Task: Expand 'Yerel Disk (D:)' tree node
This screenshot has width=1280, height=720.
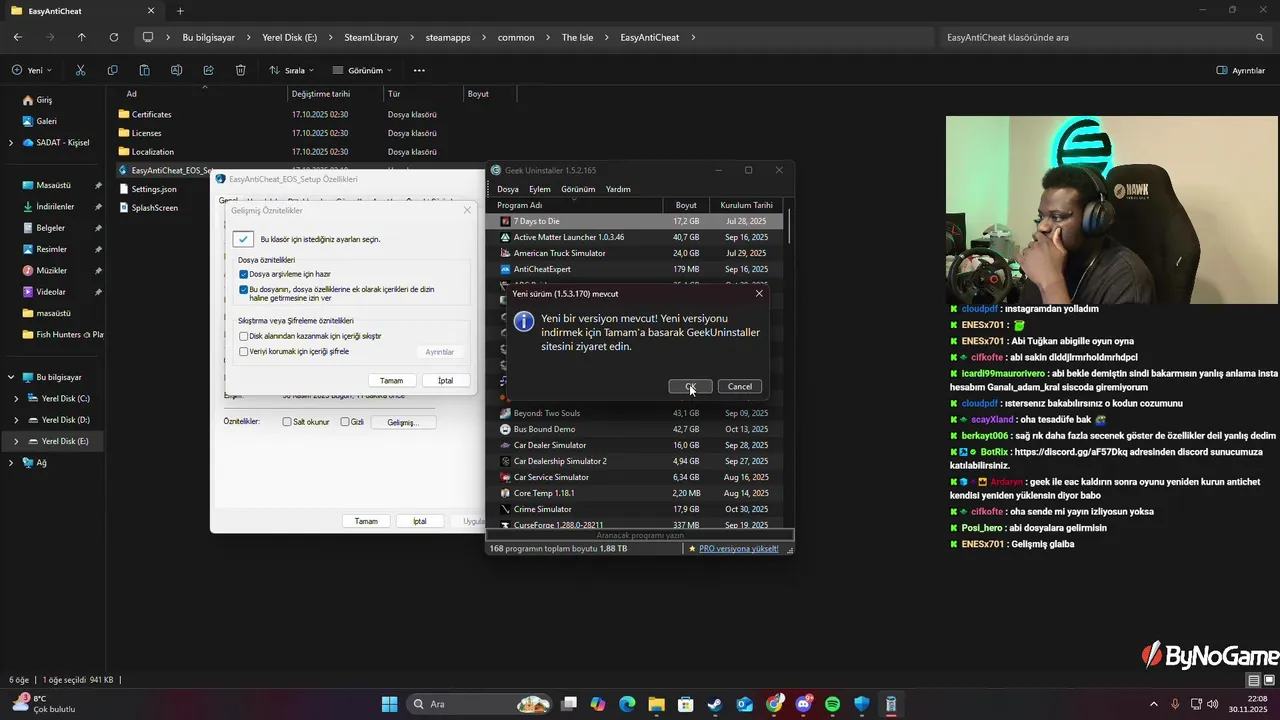Action: (x=17, y=420)
